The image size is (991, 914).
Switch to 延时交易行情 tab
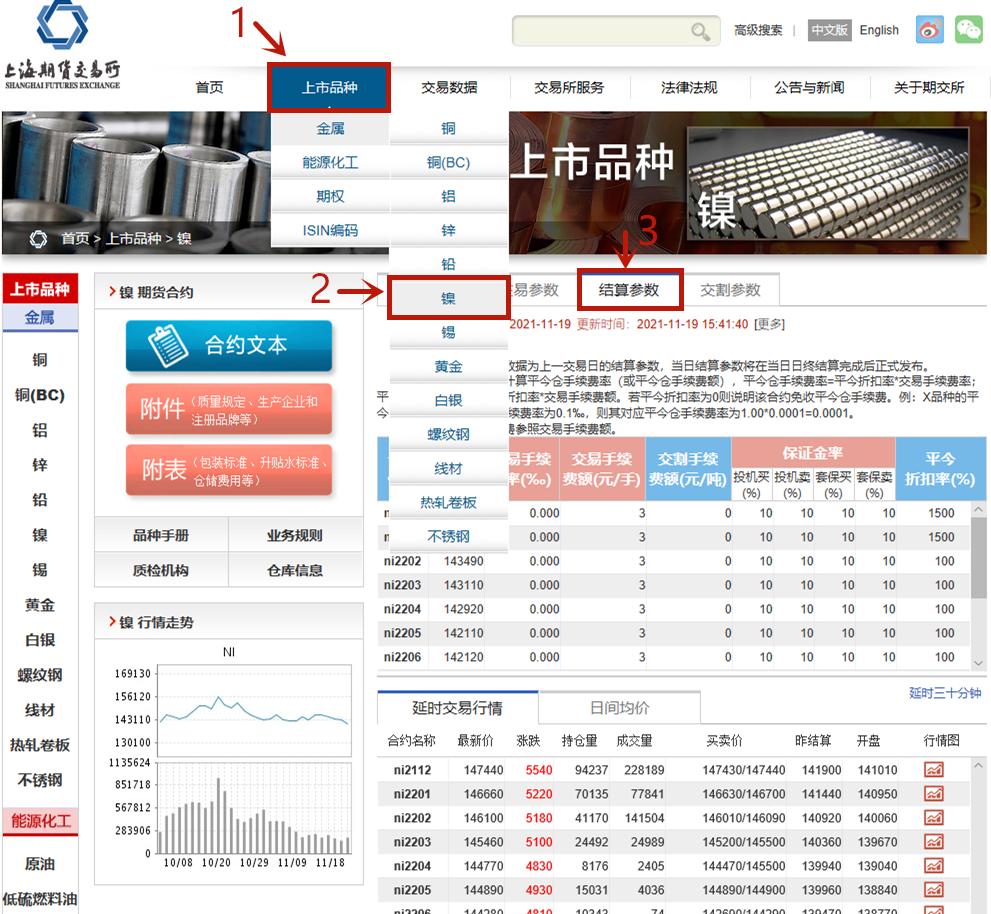pyautogui.click(x=458, y=708)
